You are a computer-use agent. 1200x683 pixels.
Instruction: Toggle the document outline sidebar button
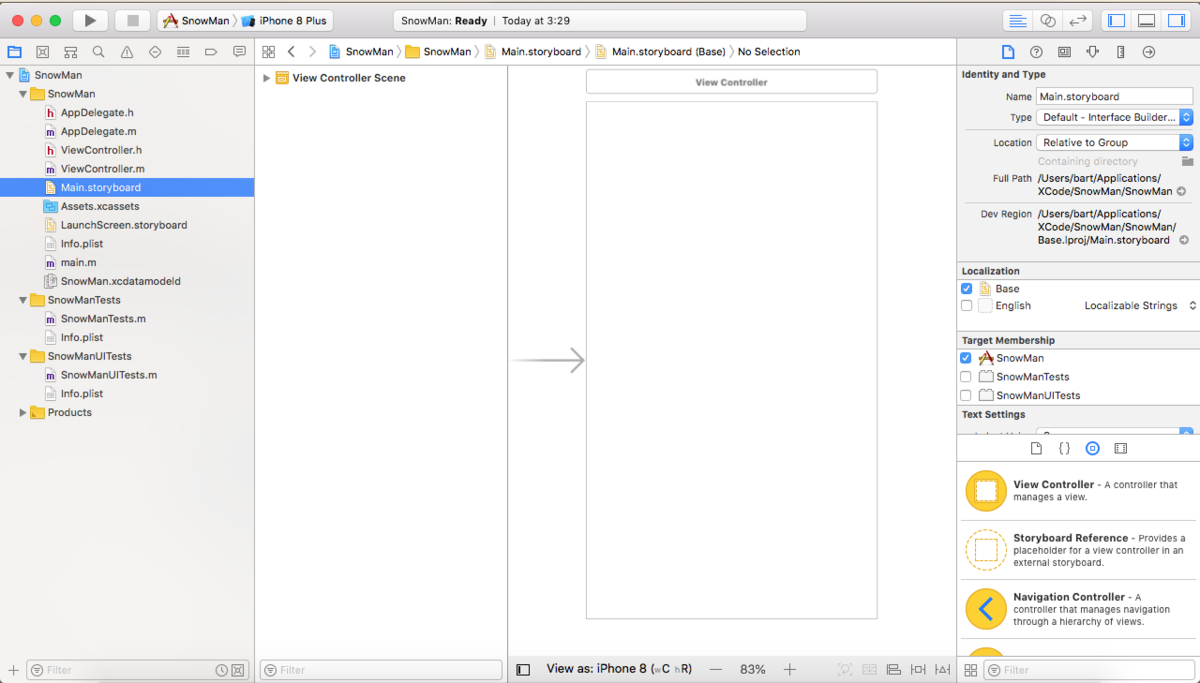pos(523,669)
